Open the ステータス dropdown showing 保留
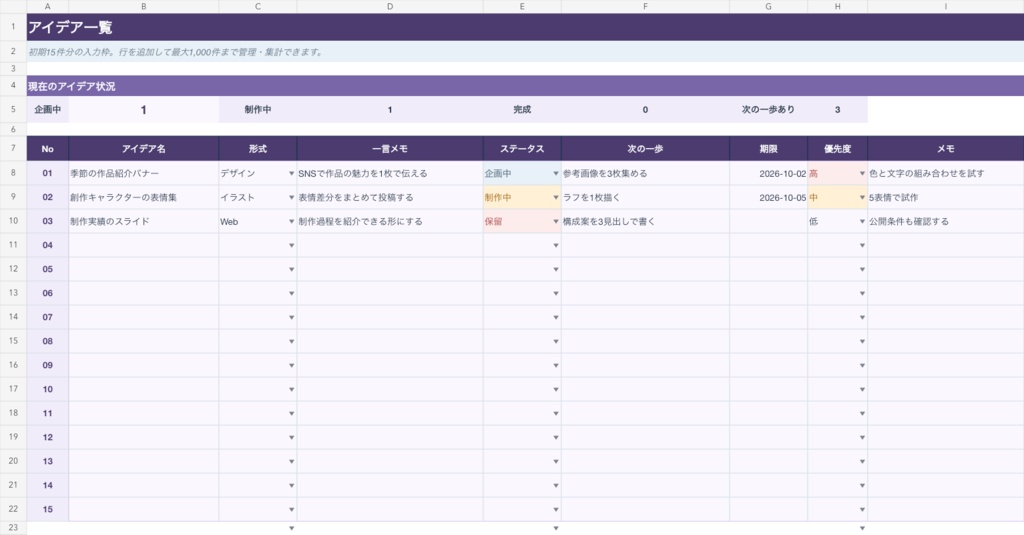The height and width of the screenshot is (535, 1024). [x=556, y=221]
